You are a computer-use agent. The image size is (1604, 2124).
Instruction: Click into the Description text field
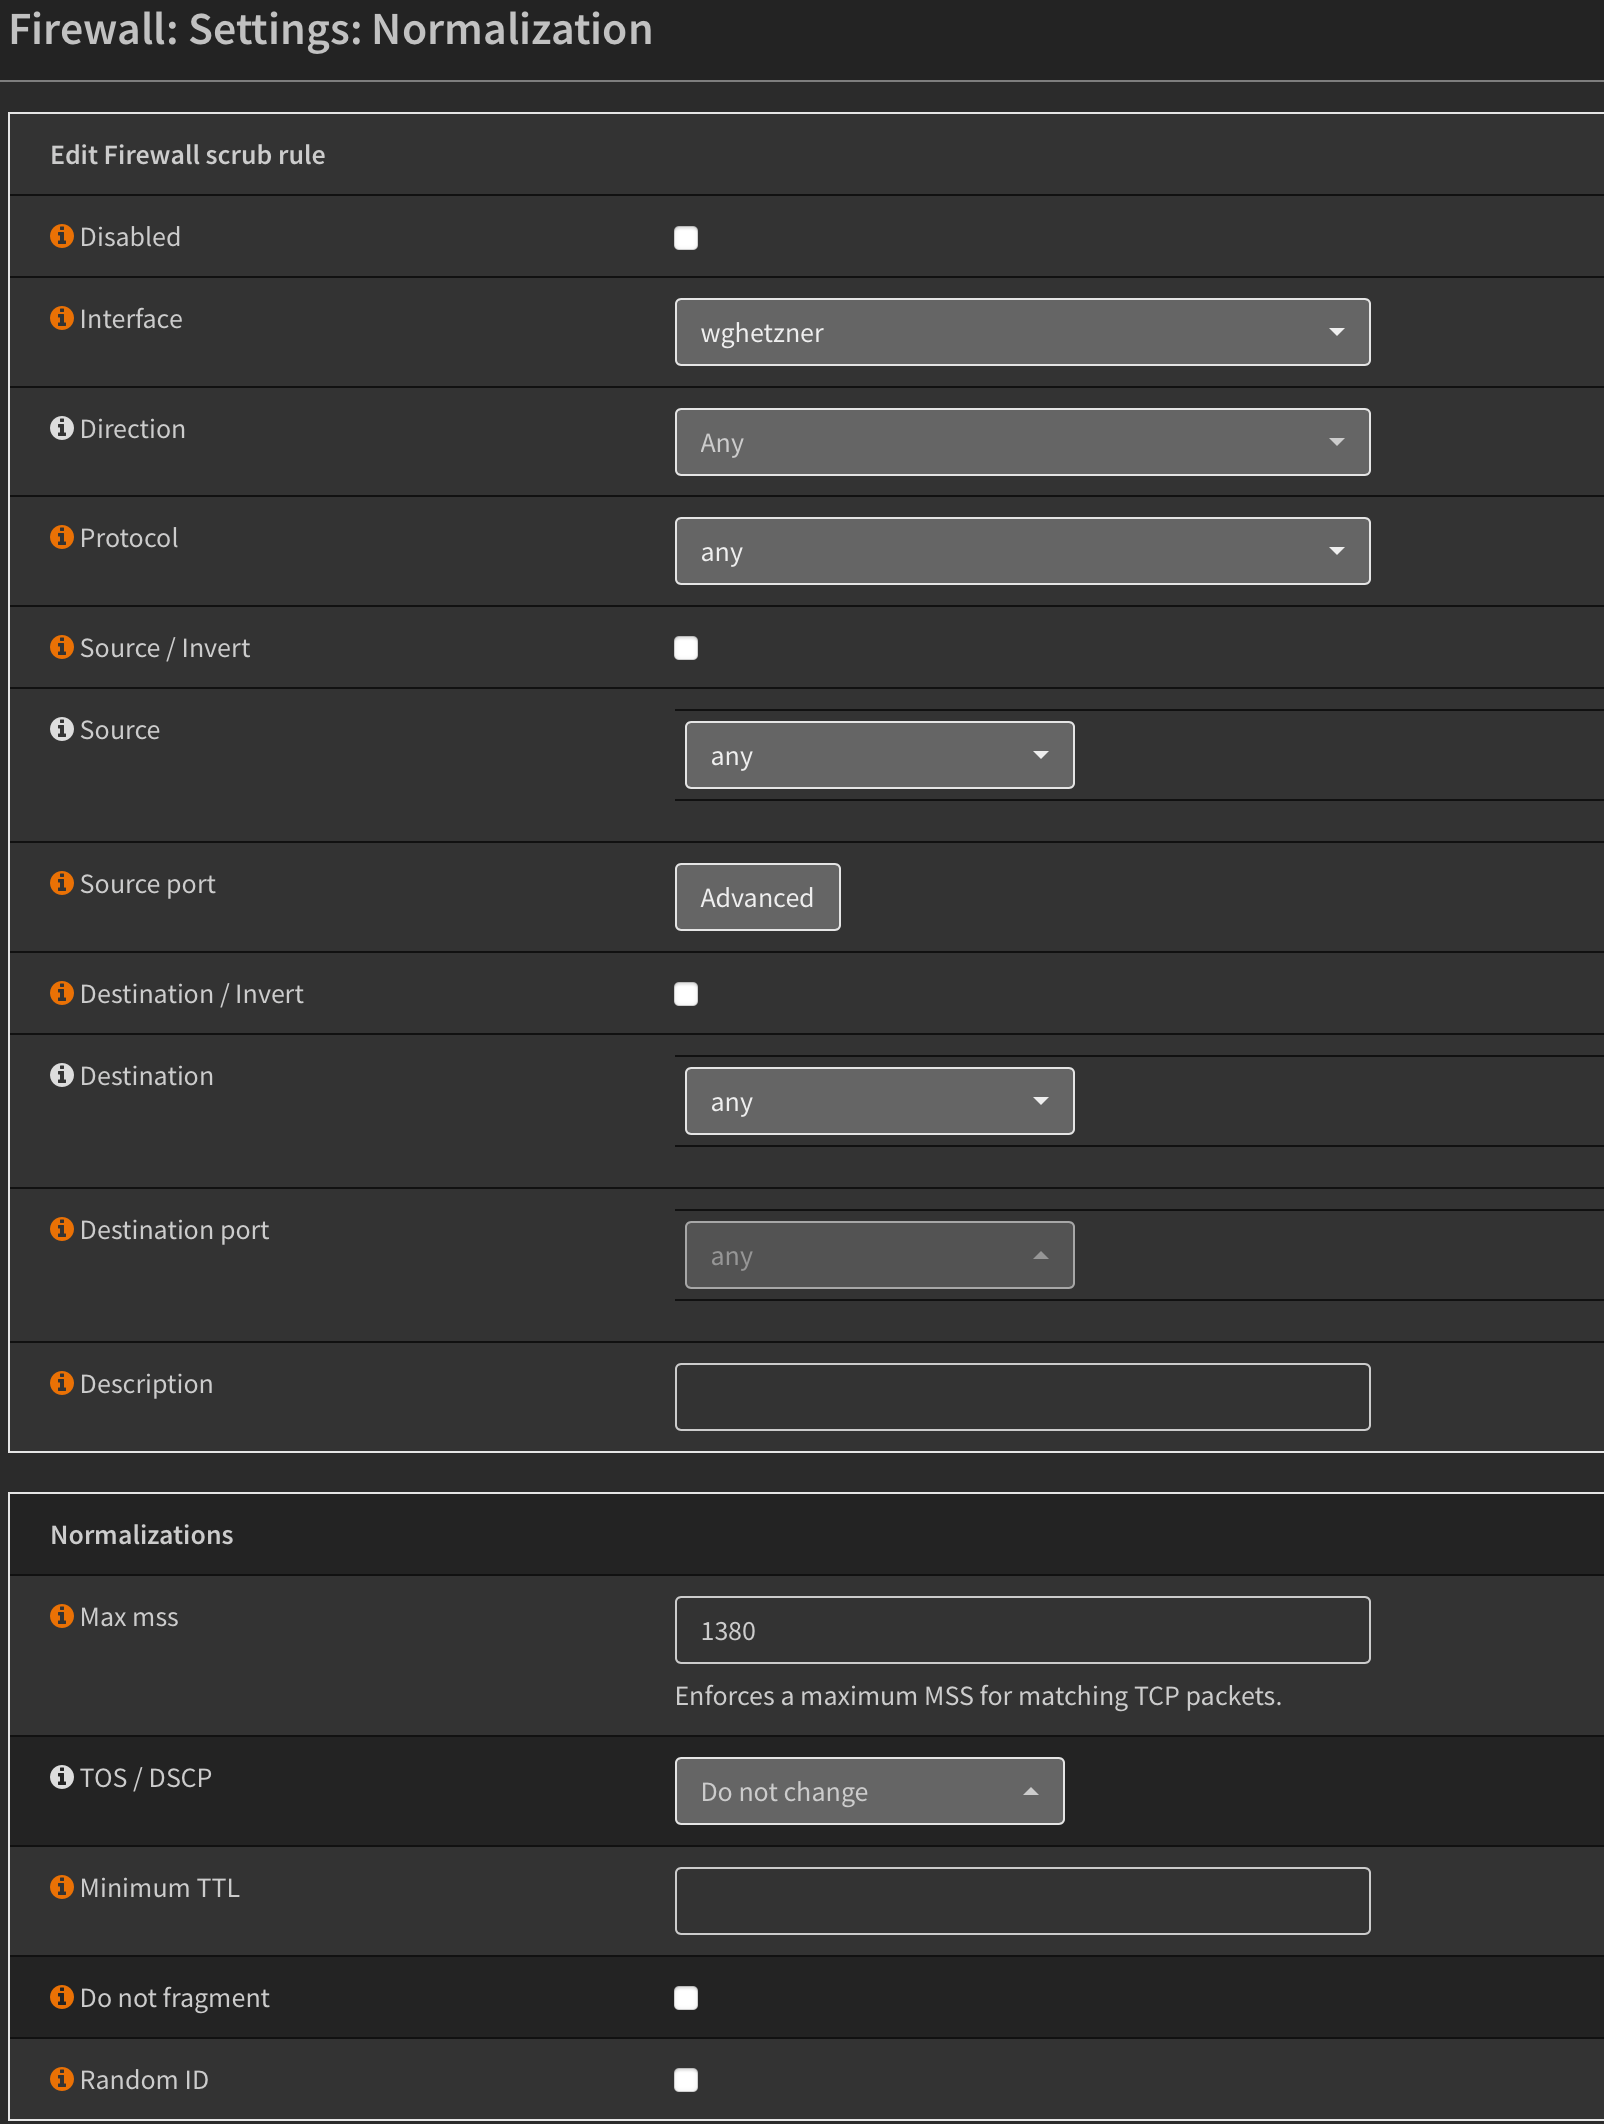[1022, 1397]
